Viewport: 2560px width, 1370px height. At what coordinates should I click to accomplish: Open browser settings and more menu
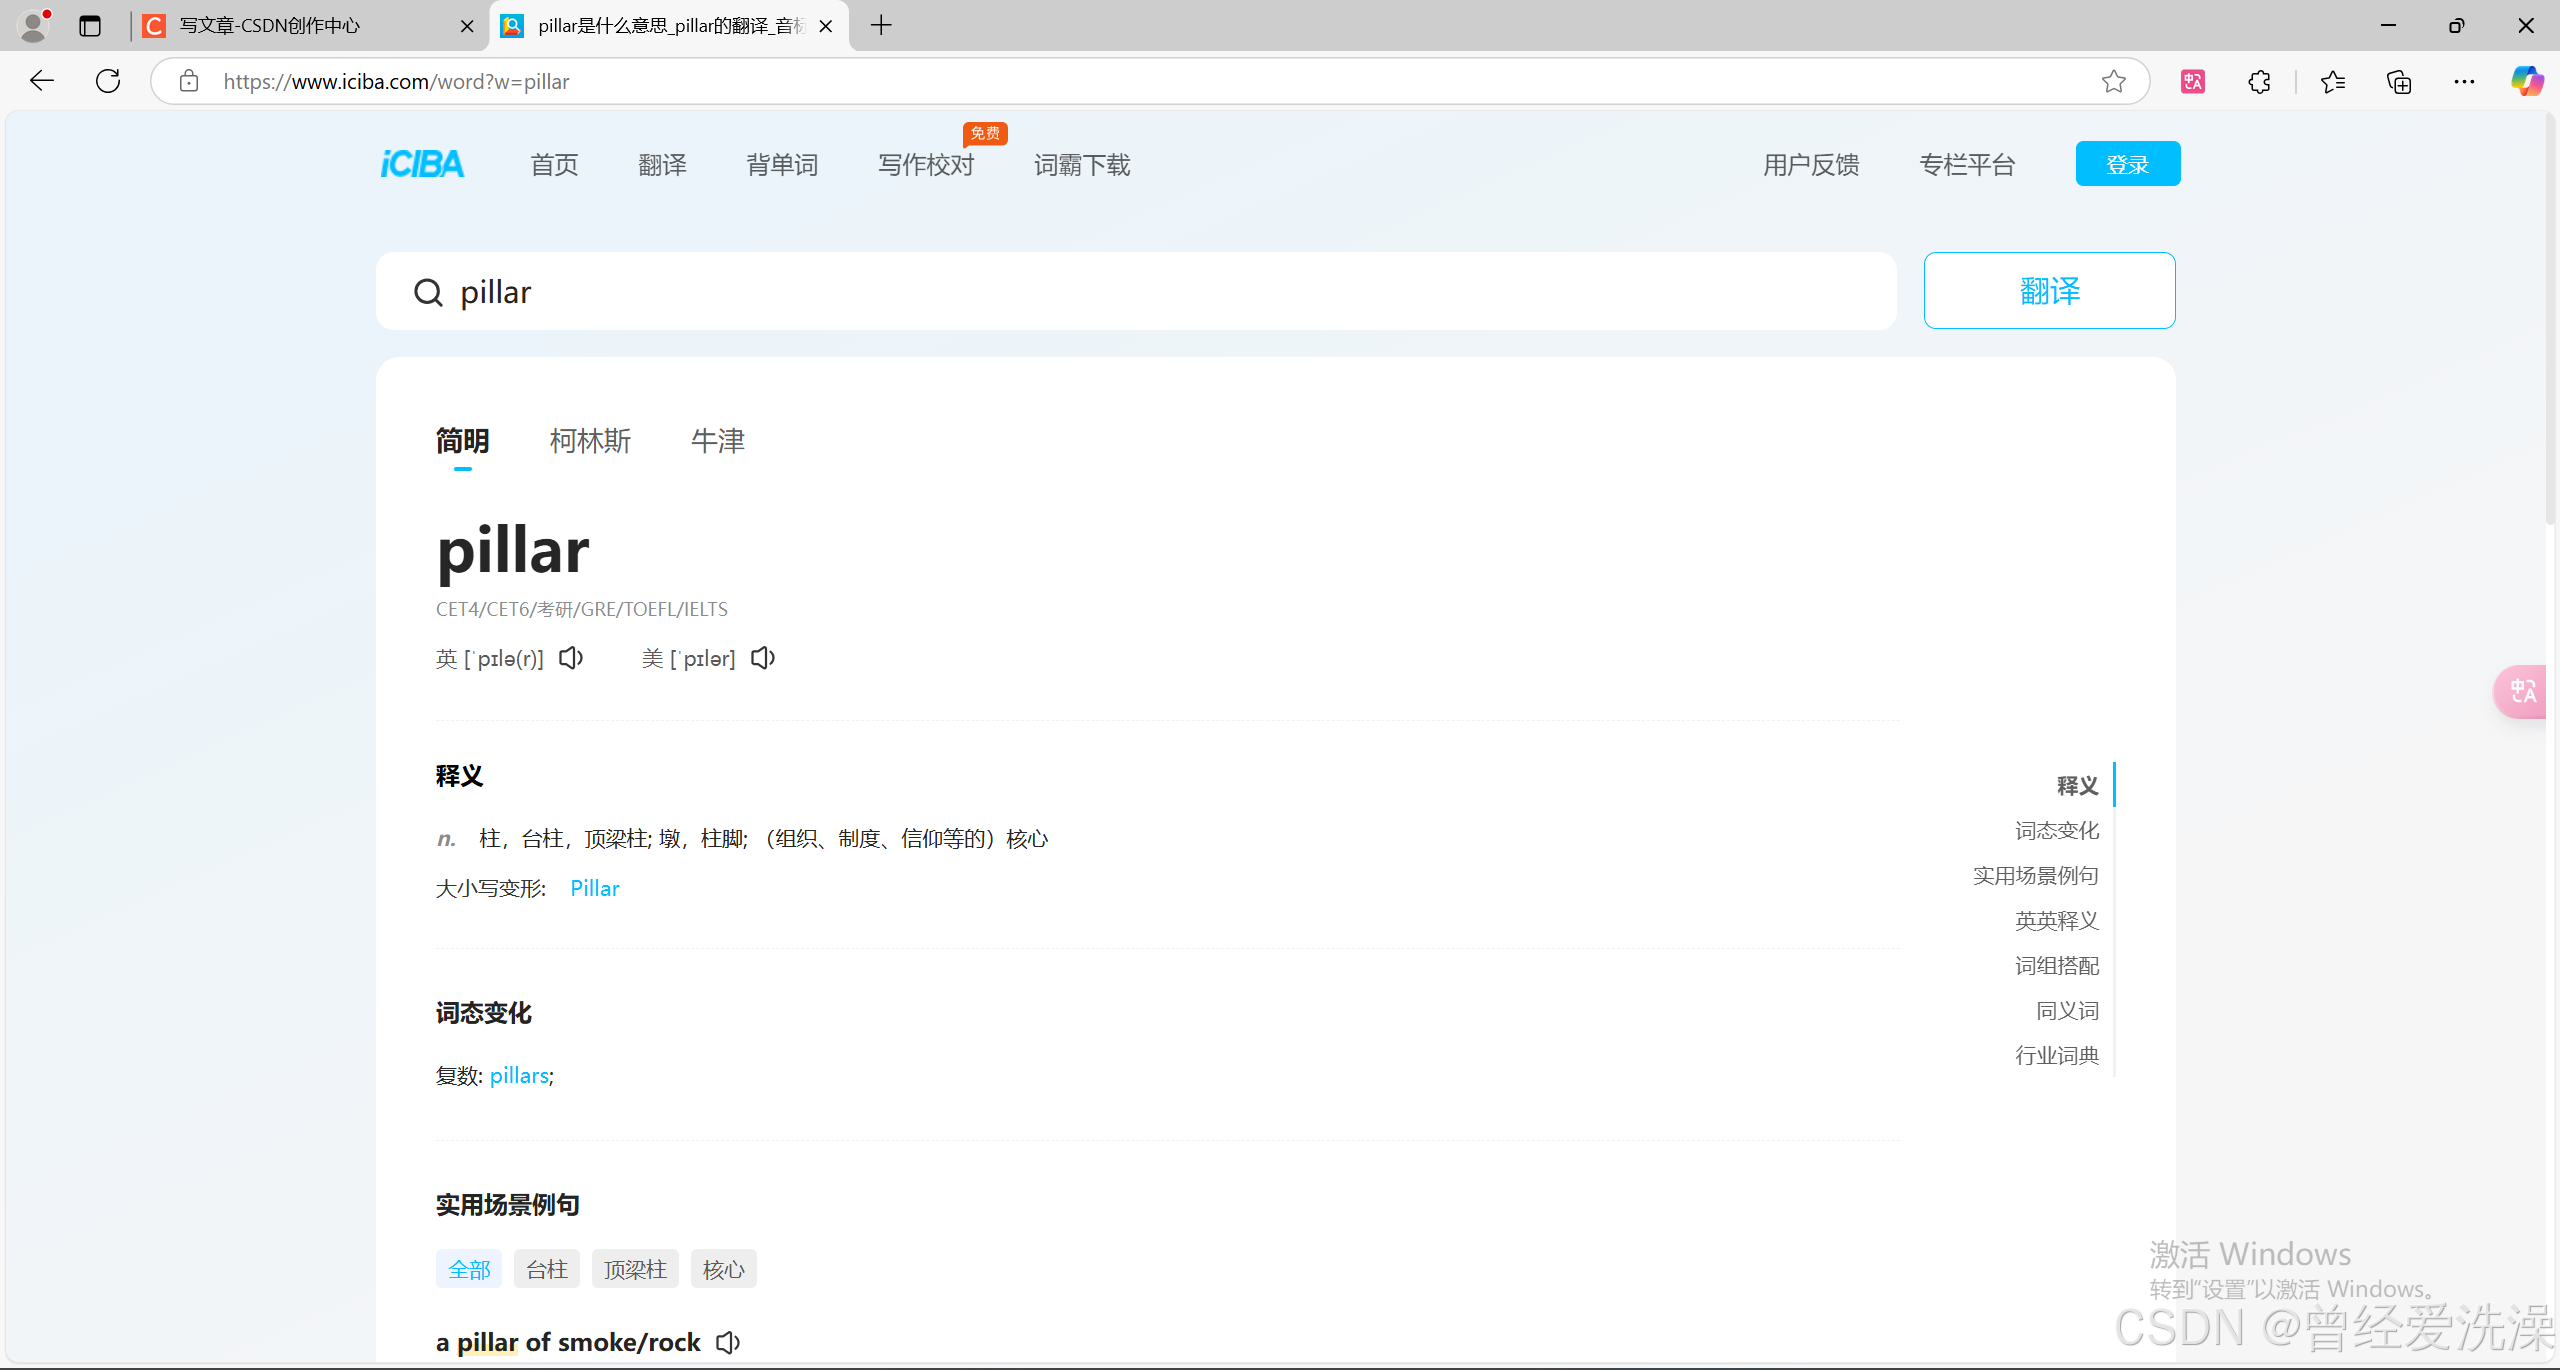(2464, 81)
